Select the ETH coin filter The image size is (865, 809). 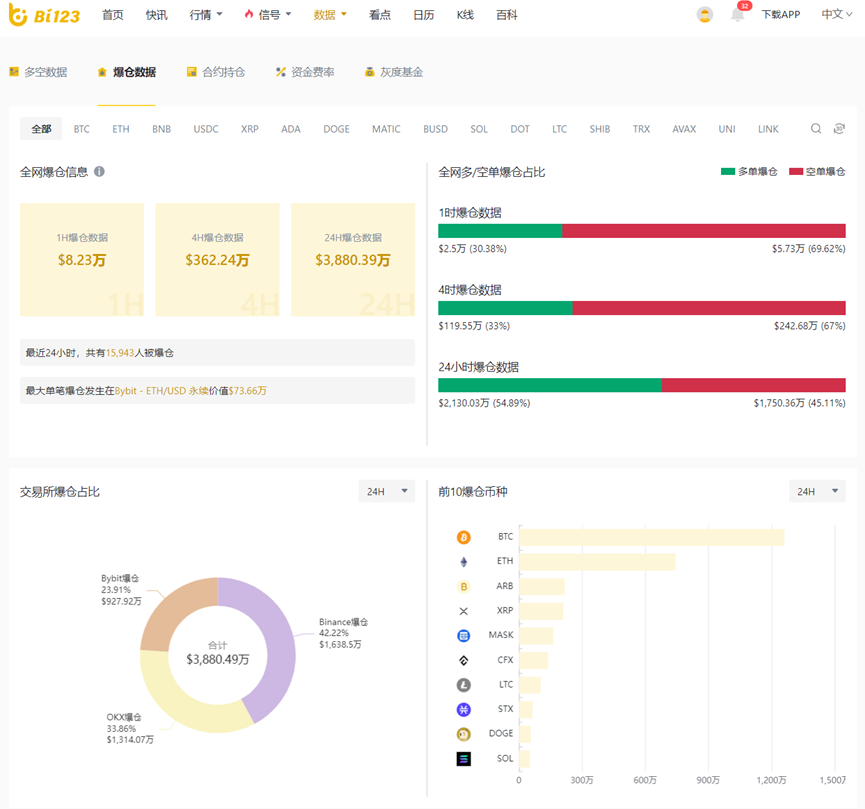[x=121, y=129]
